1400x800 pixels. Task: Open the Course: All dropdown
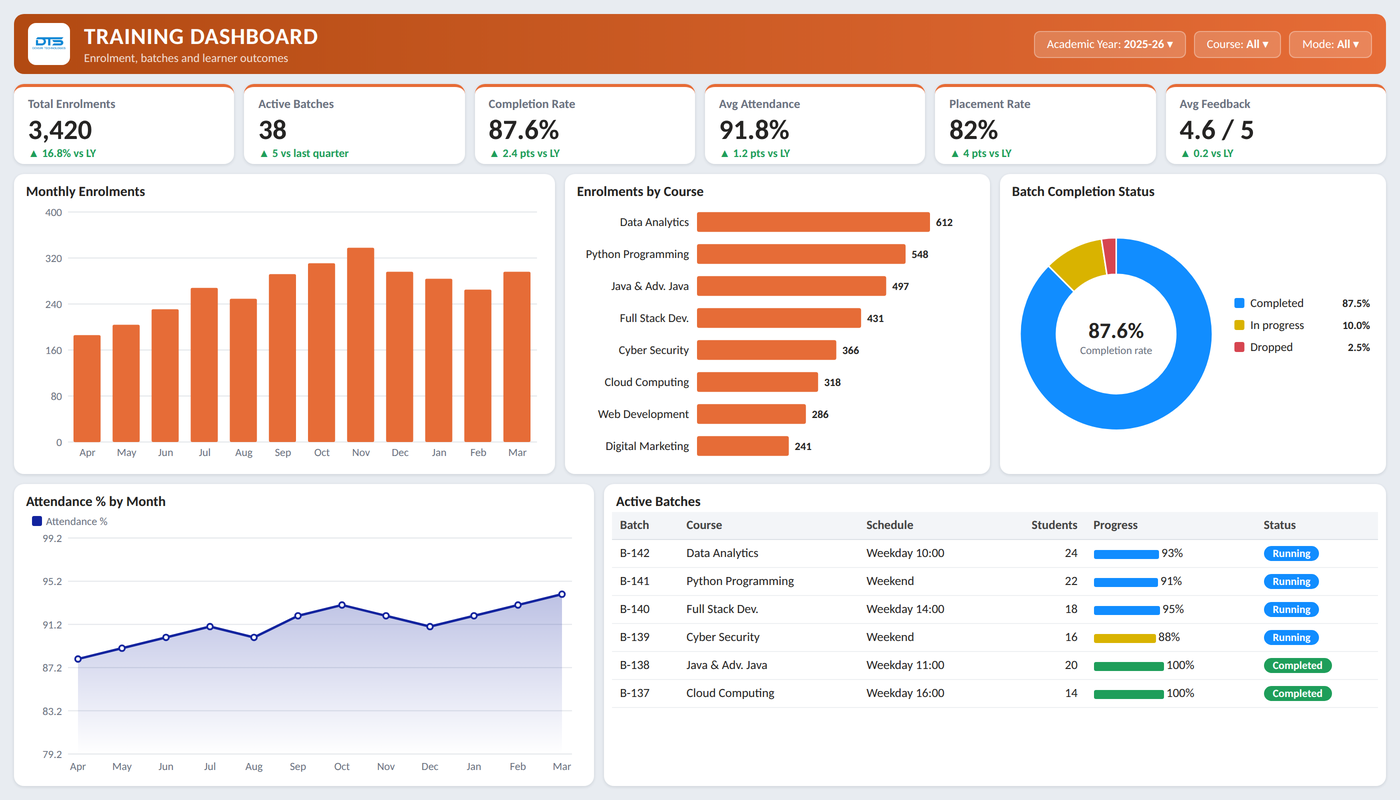[x=1237, y=44]
